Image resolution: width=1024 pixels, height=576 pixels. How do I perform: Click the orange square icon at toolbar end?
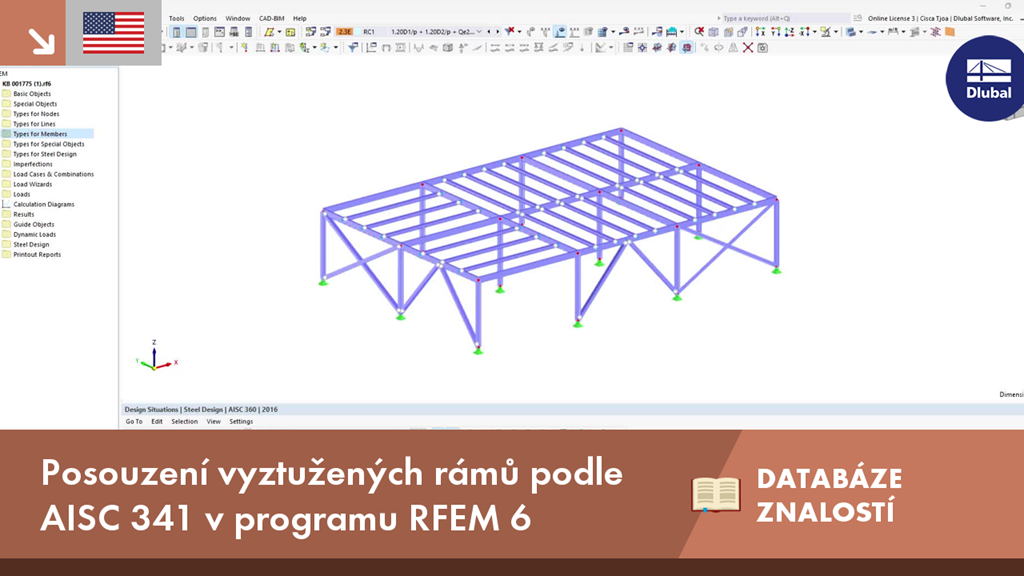coord(950,31)
